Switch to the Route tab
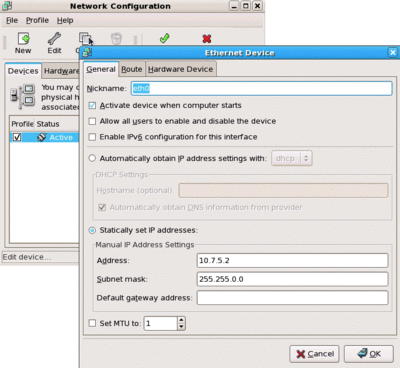 [x=132, y=69]
